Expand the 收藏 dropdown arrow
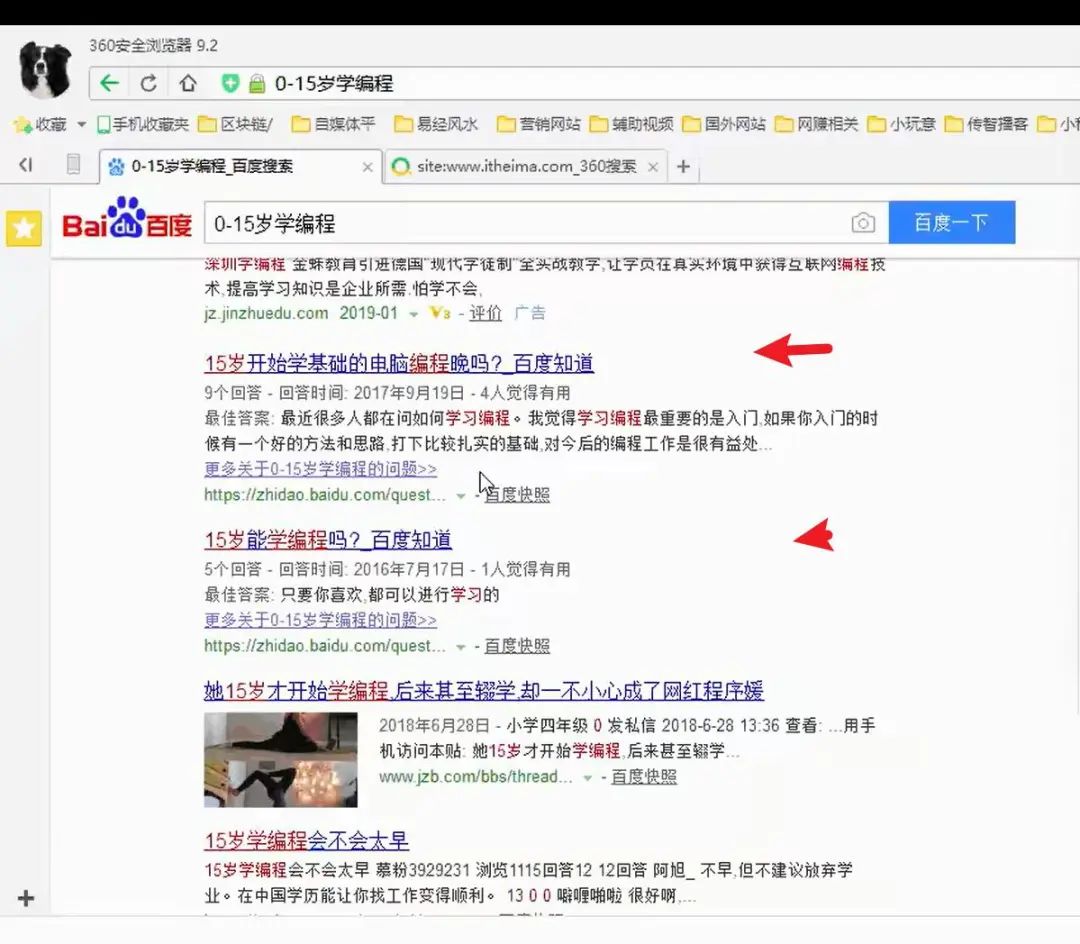 point(81,125)
